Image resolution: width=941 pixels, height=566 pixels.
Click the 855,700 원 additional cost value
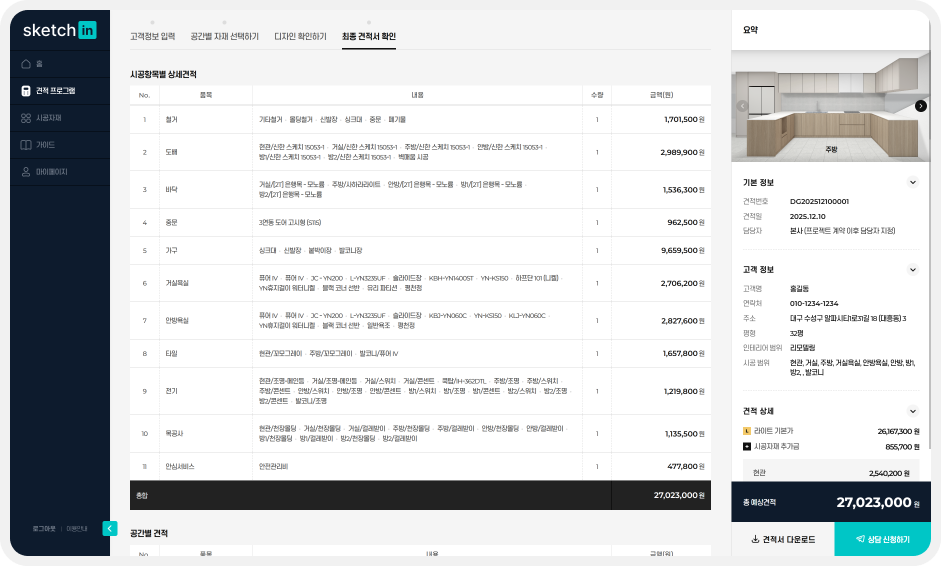[903, 447]
